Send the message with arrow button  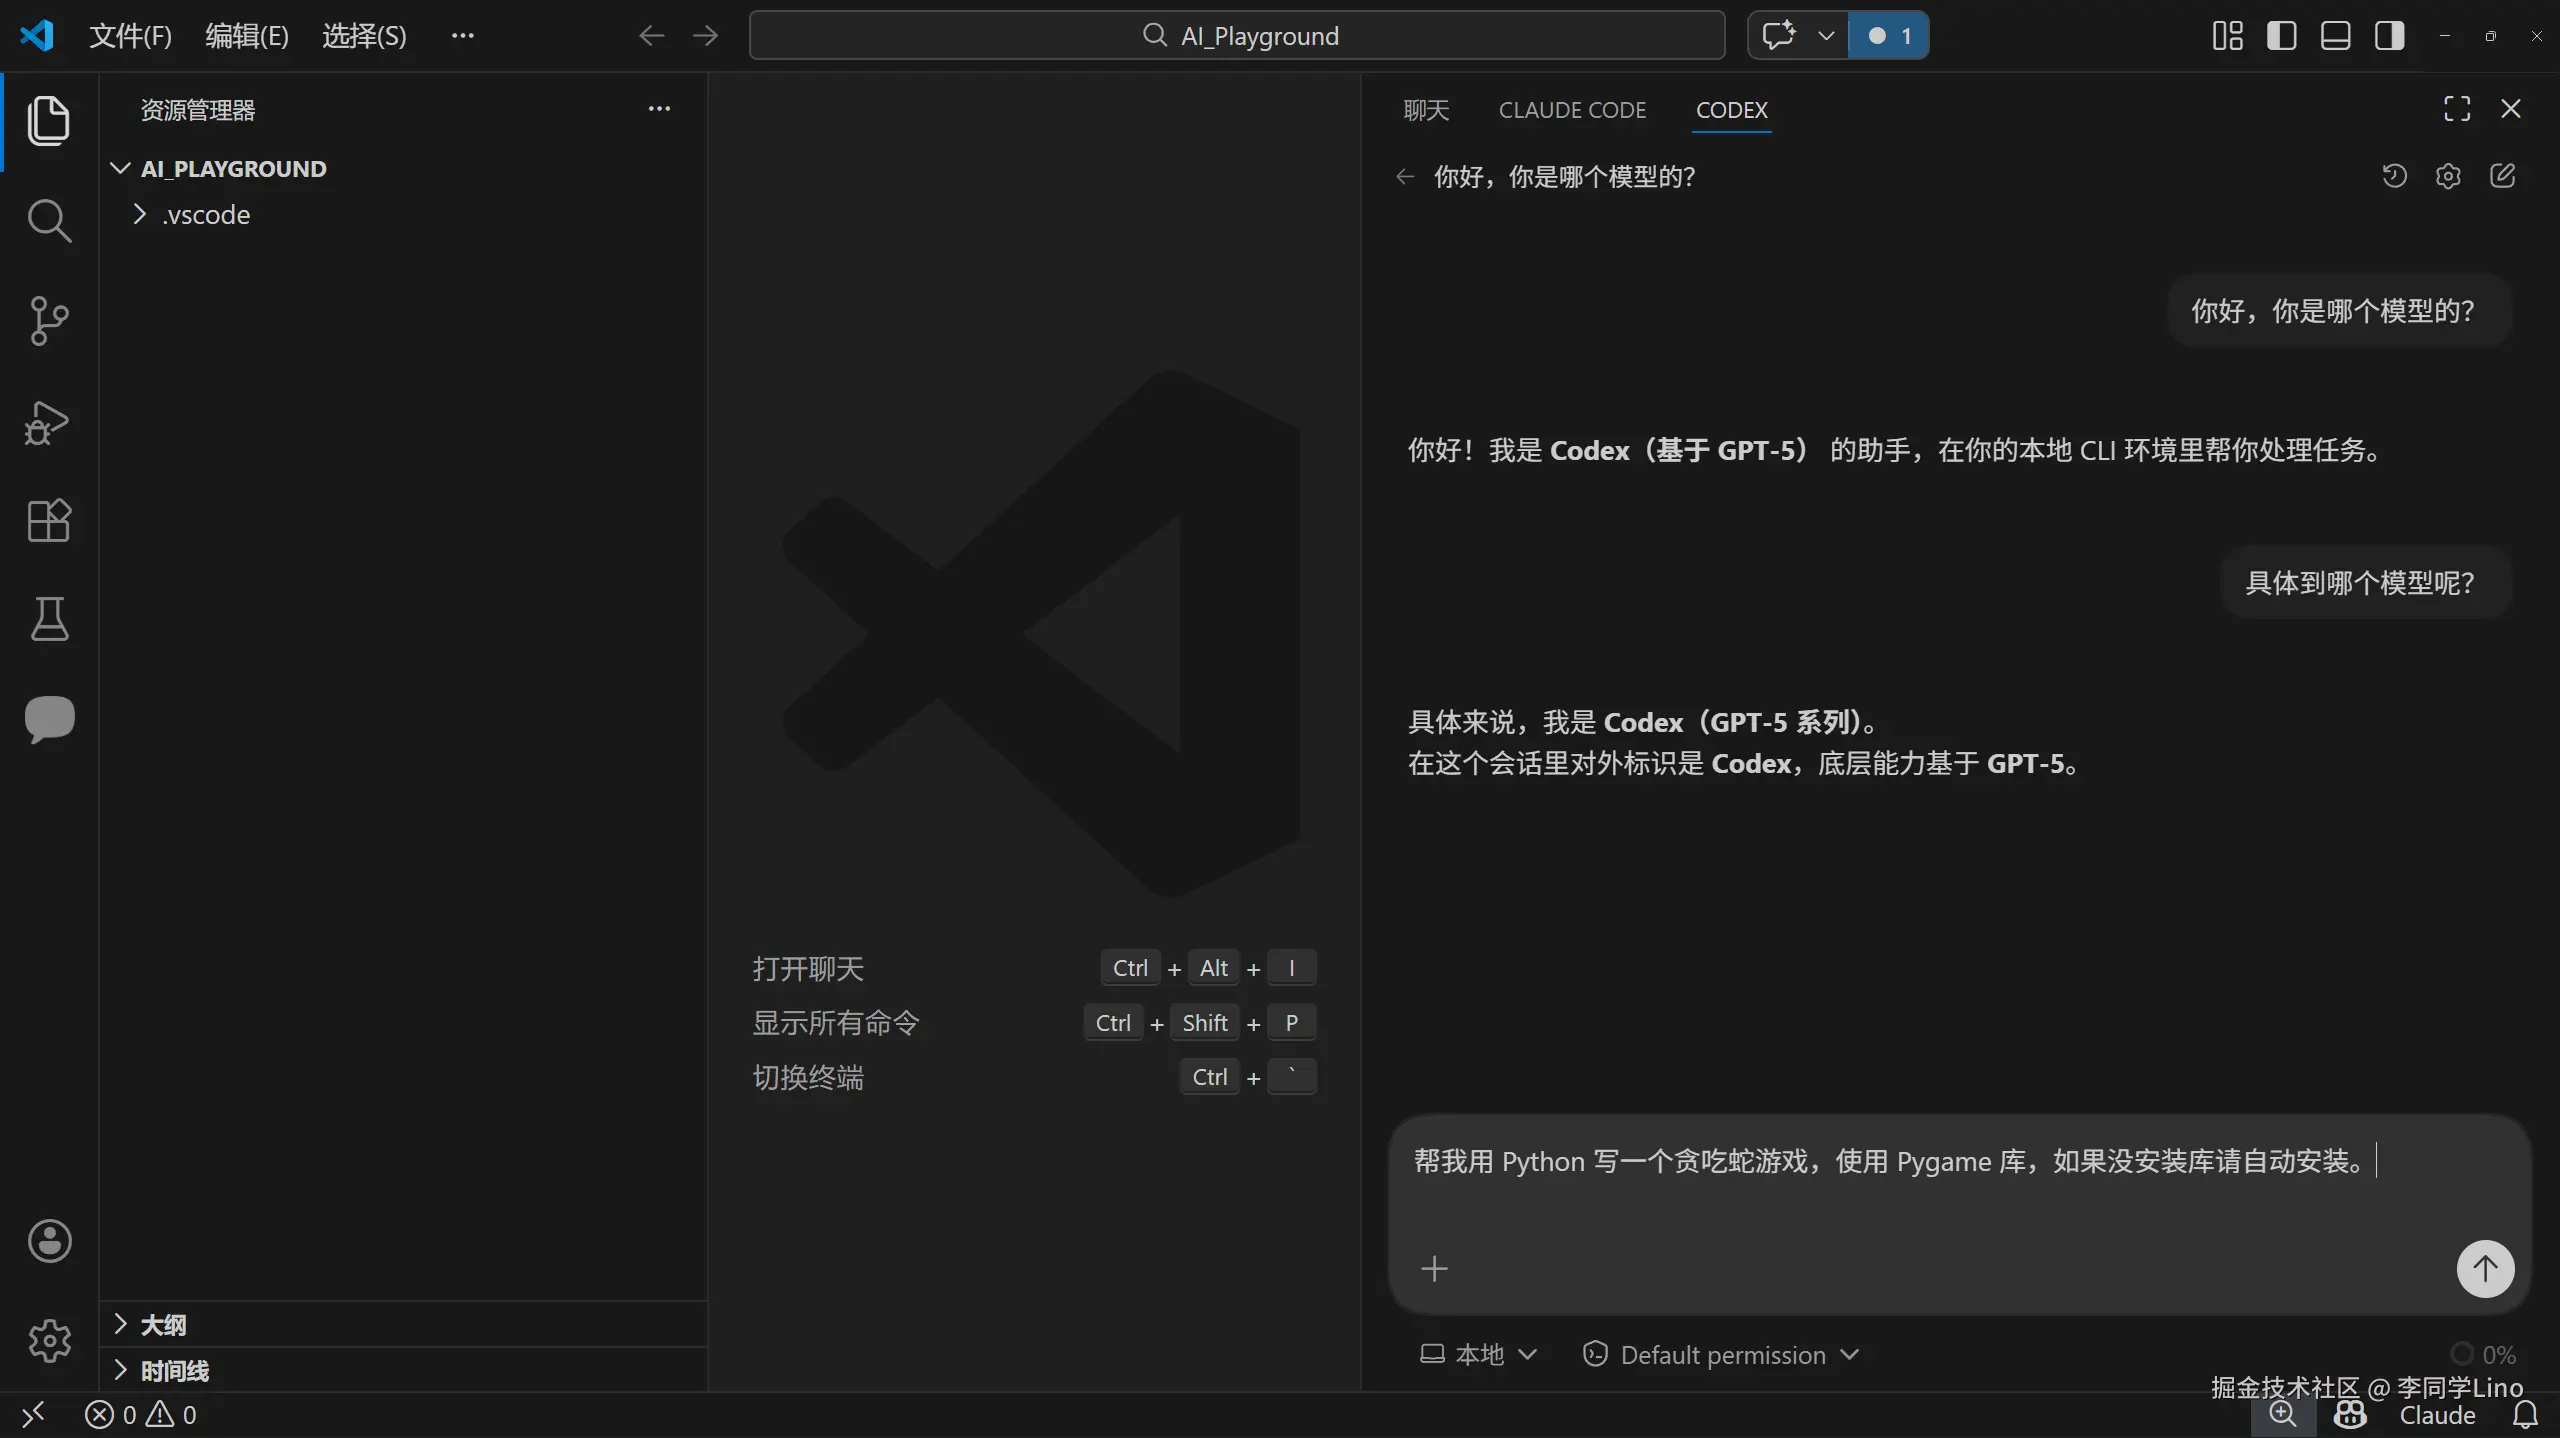[2484, 1269]
